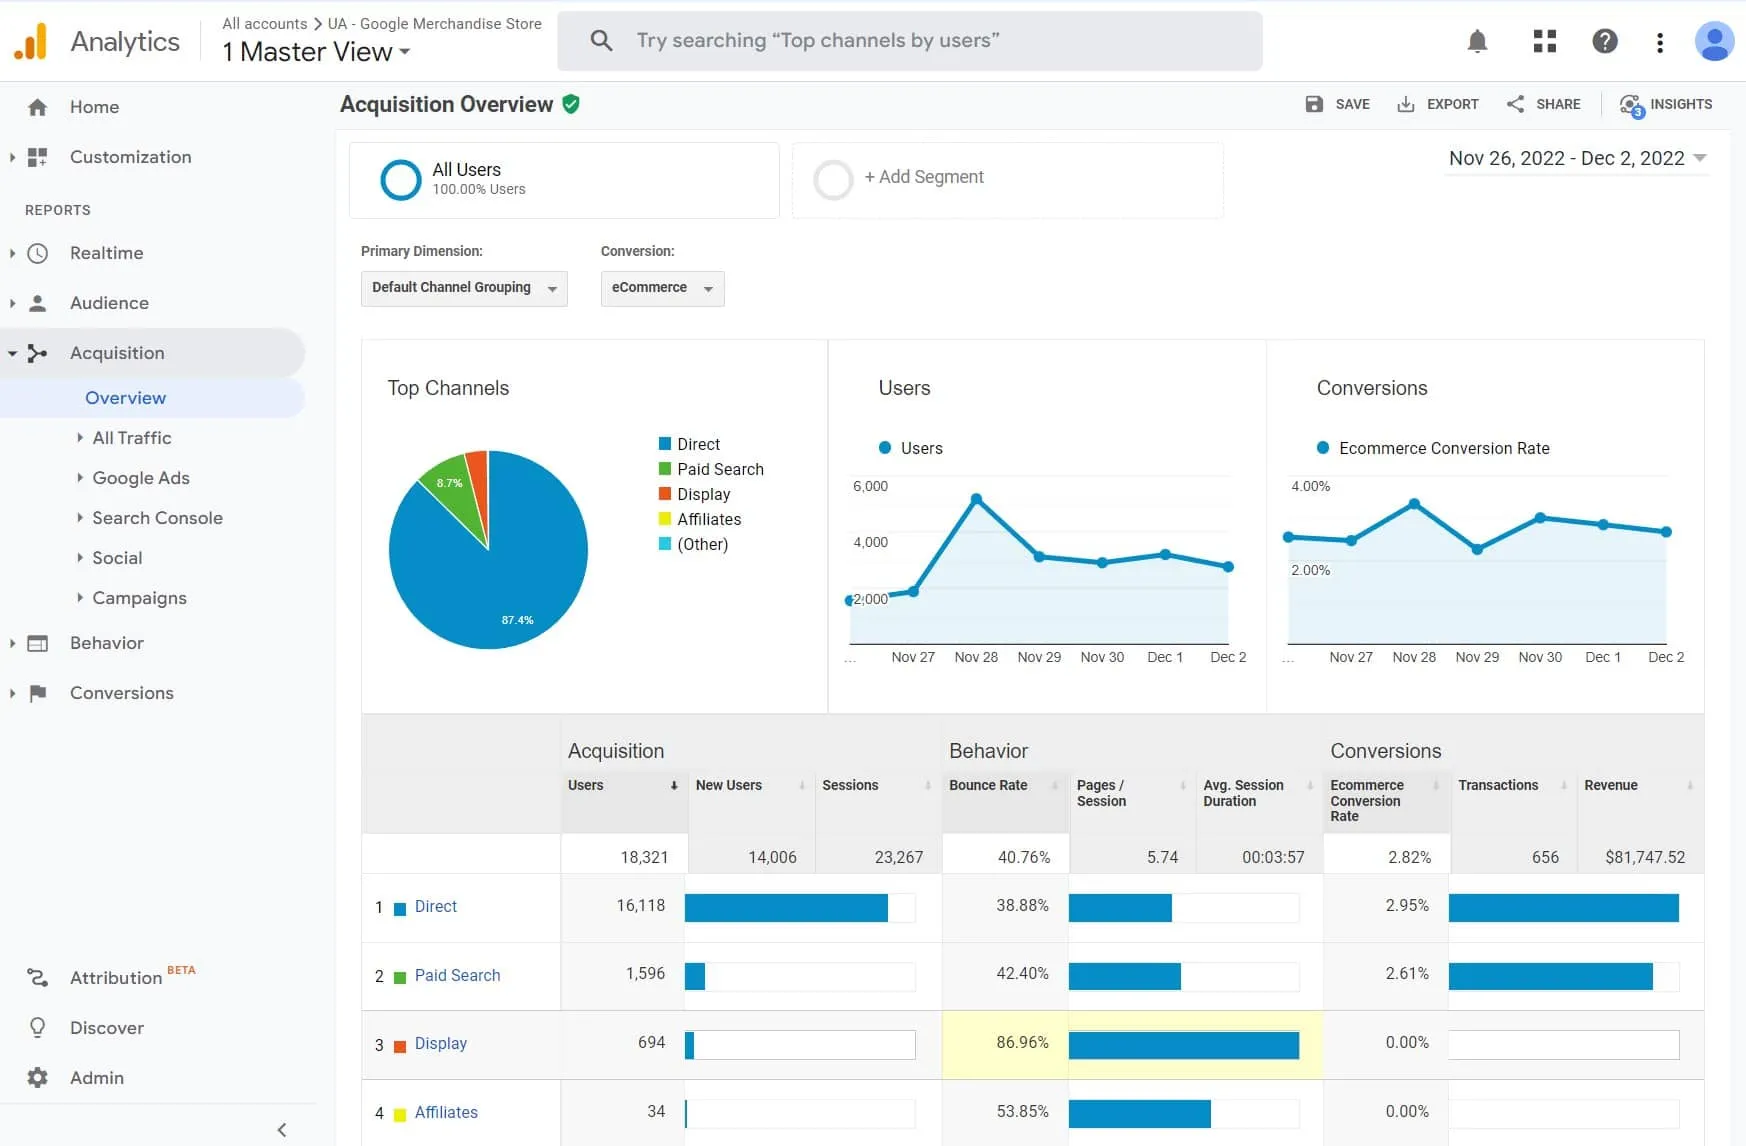Open the INSIGHTS panel

[x=1665, y=104]
